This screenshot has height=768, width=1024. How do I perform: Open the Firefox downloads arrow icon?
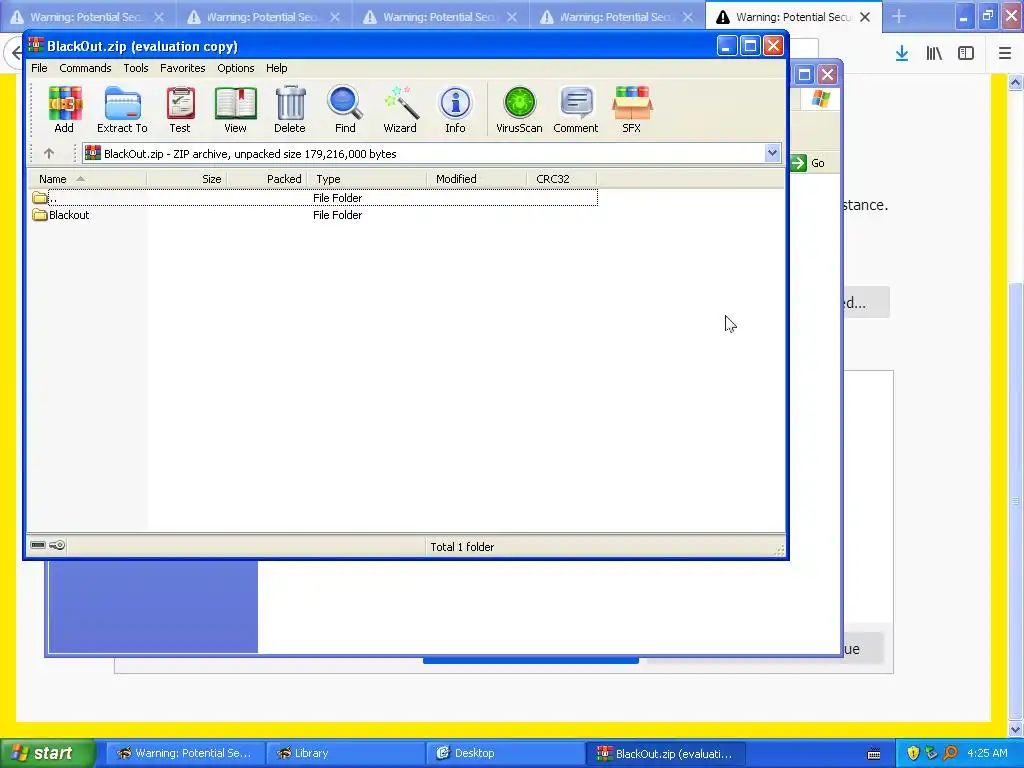tap(902, 54)
